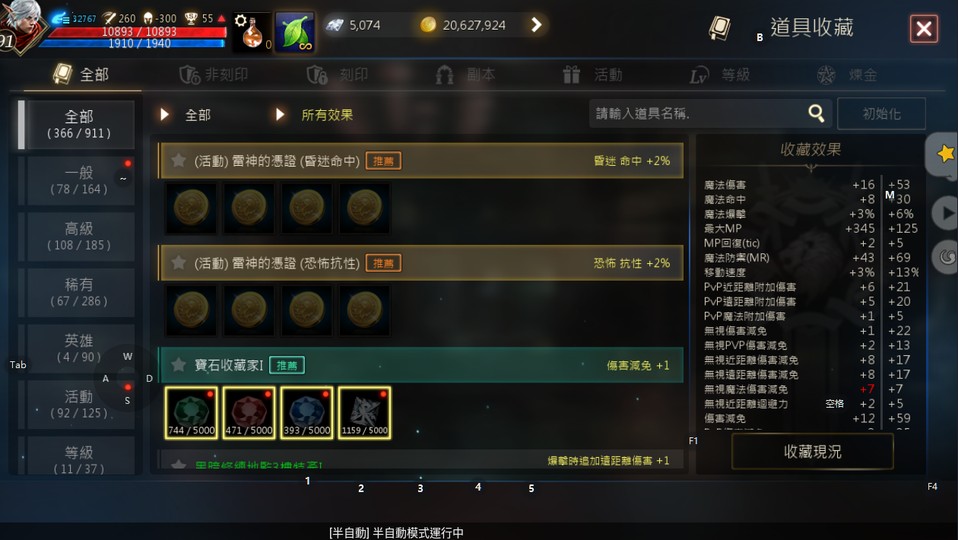
Task: Expand the 全部 category filter dropdown
Action: 186,115
